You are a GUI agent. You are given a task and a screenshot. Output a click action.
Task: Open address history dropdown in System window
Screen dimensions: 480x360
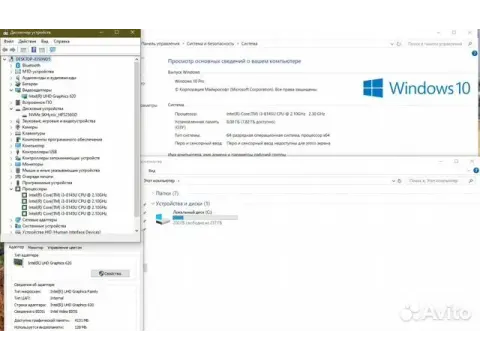392,44
